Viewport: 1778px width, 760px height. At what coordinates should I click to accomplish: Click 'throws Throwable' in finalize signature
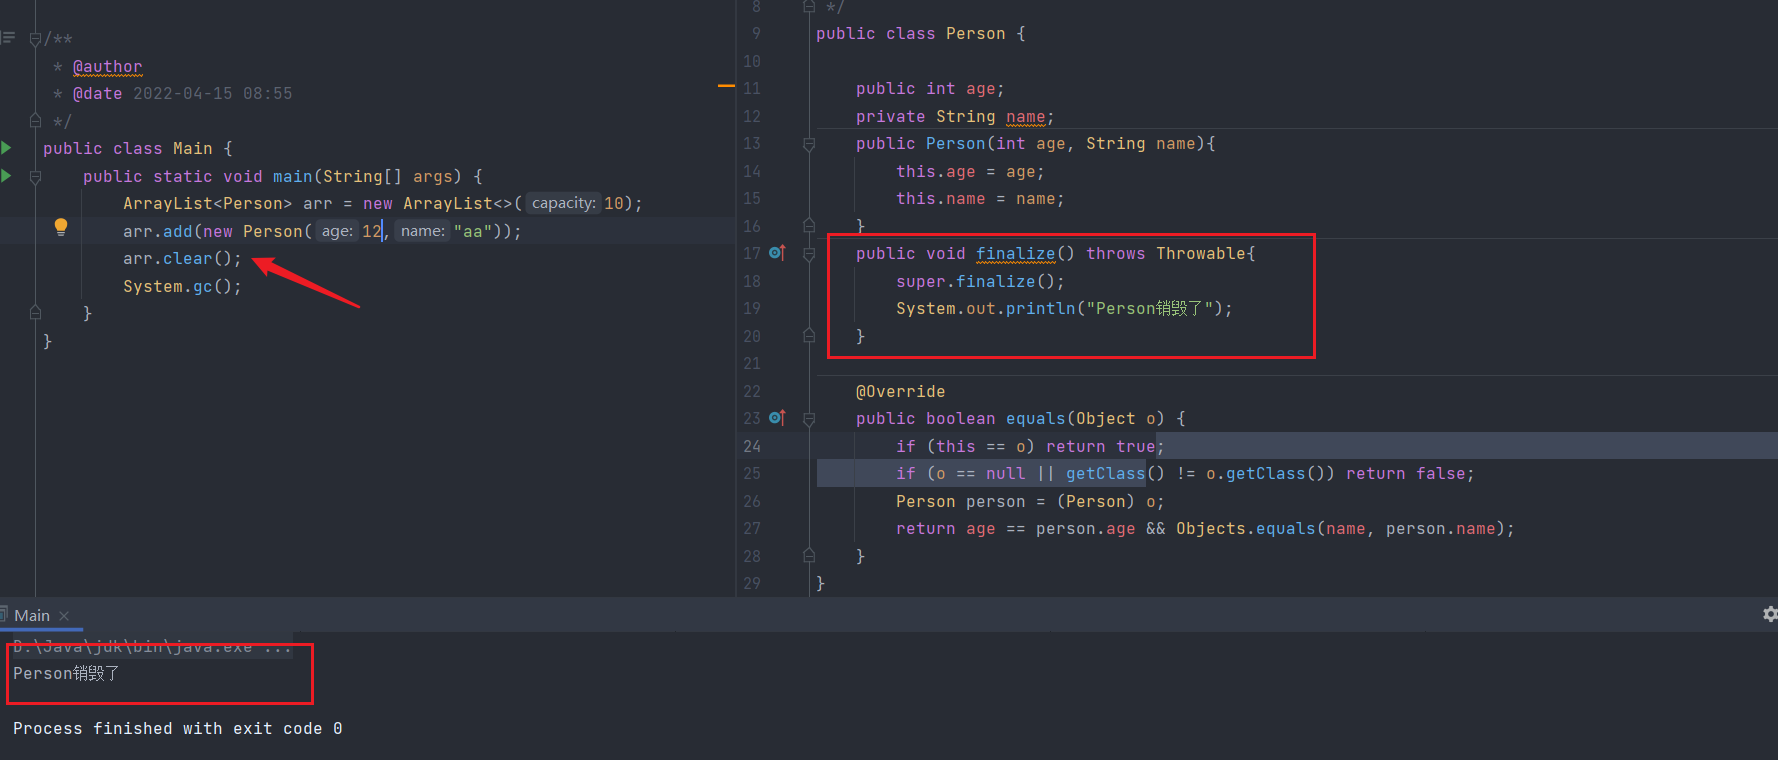pyautogui.click(x=1166, y=254)
